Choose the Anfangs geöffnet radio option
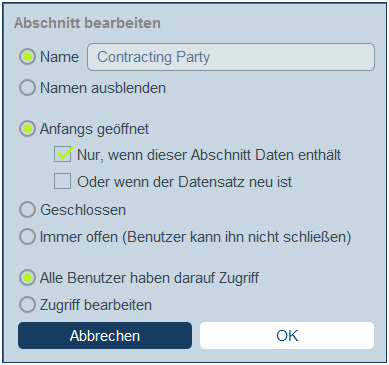 (x=27, y=129)
